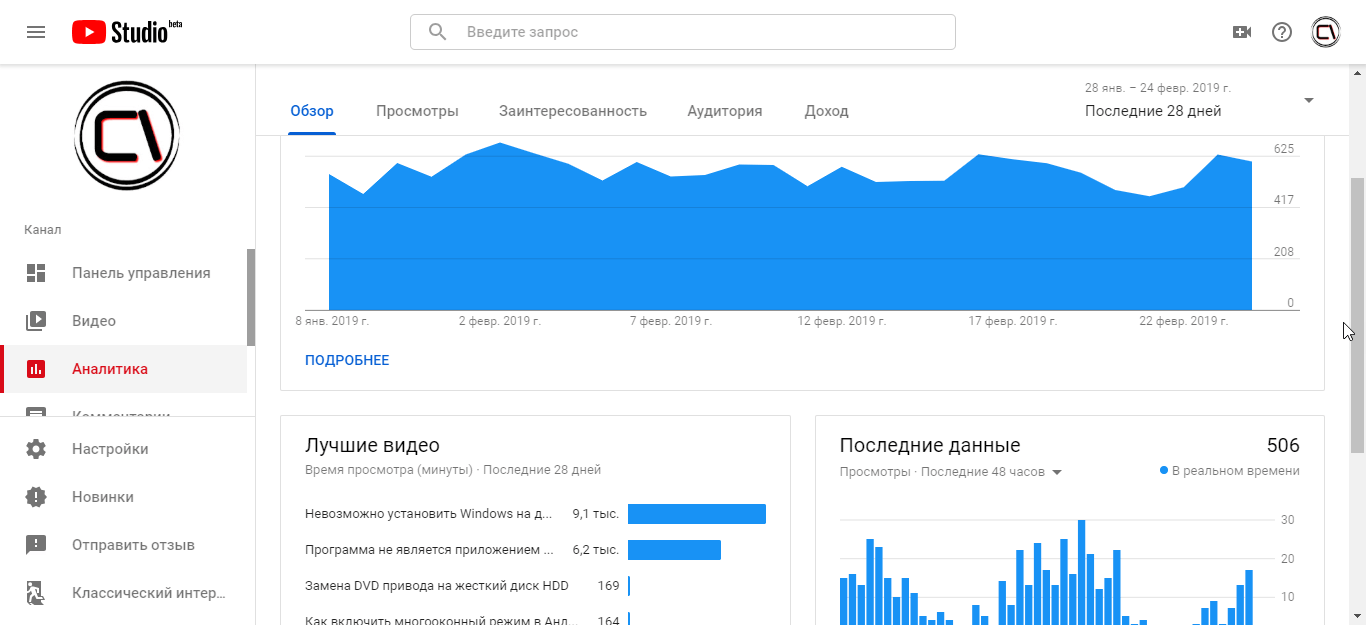1366x625 pixels.
Task: Open video Программа не является приложением
Action: pyautogui.click(x=429, y=550)
